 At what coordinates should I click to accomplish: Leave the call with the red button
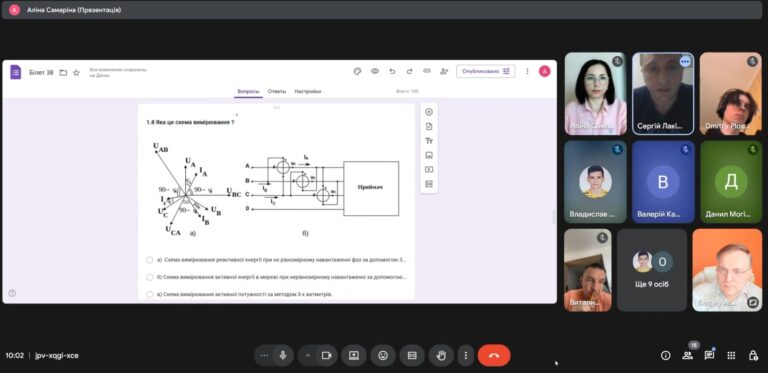click(494, 356)
